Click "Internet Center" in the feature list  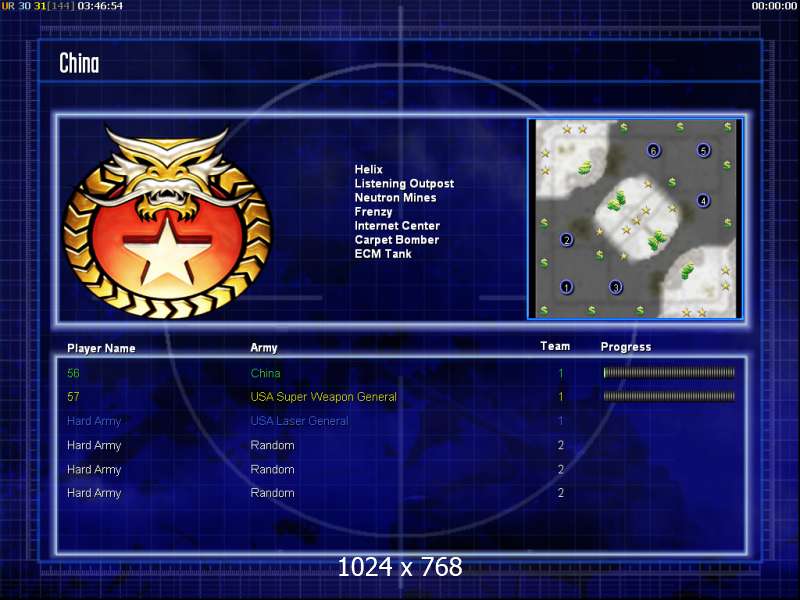397,226
